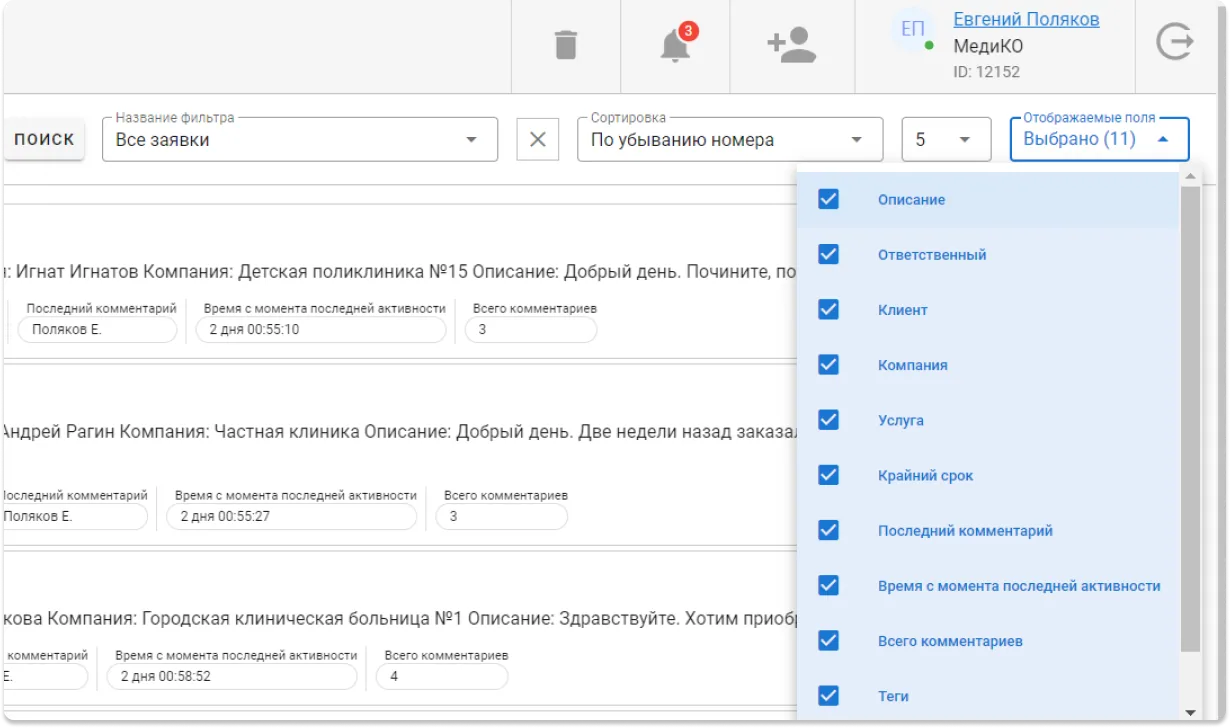Uncheck the Всего комментариев checkbox

828,640
